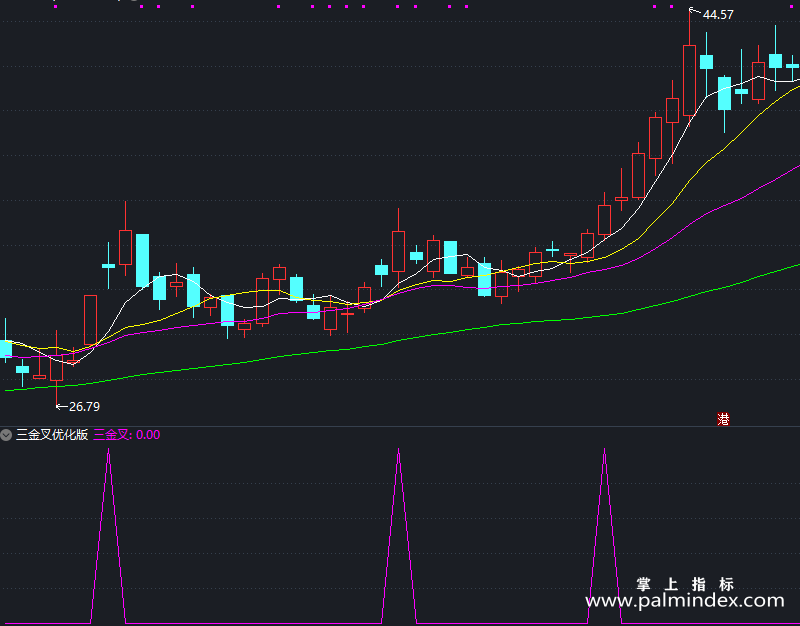Select the 三金叉优化版 indicator name

[52, 435]
